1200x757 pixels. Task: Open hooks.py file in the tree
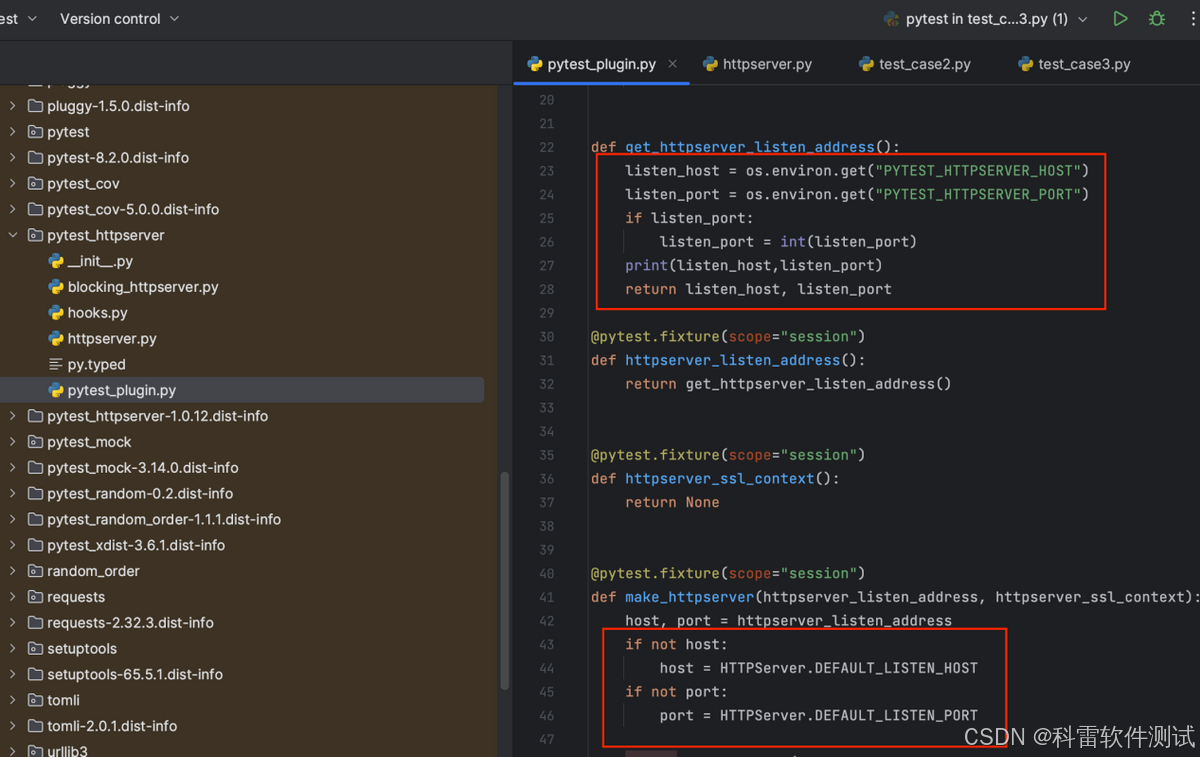[97, 313]
